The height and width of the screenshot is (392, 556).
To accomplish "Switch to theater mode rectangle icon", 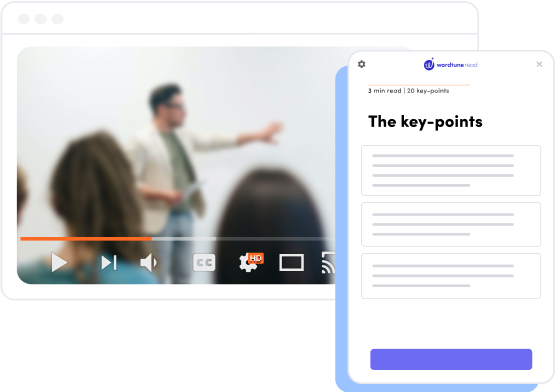I will click(291, 263).
